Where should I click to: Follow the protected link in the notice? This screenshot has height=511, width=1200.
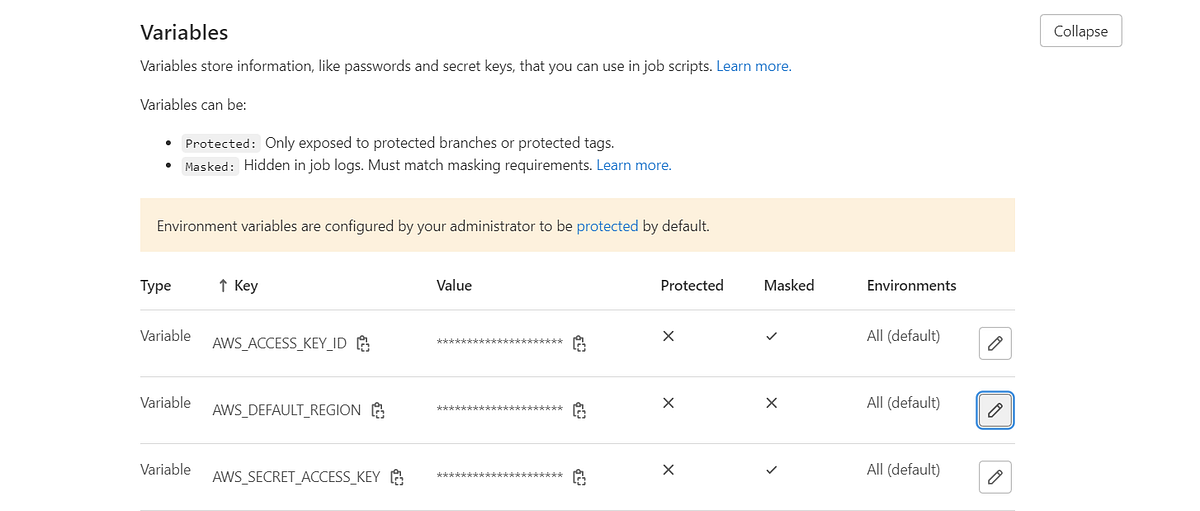(x=607, y=226)
